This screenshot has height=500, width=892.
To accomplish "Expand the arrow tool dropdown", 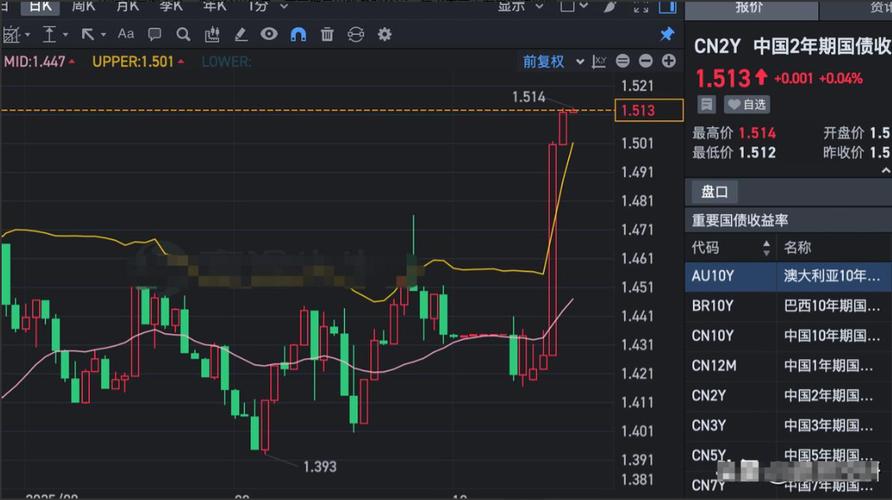I will pos(102,35).
